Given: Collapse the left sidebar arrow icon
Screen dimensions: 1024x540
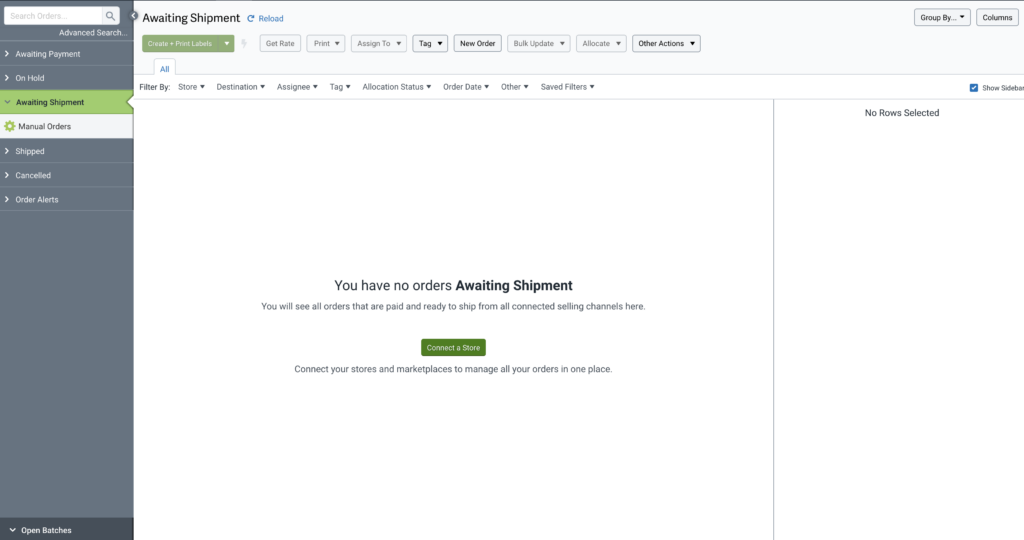Looking at the screenshot, I should [x=134, y=16].
